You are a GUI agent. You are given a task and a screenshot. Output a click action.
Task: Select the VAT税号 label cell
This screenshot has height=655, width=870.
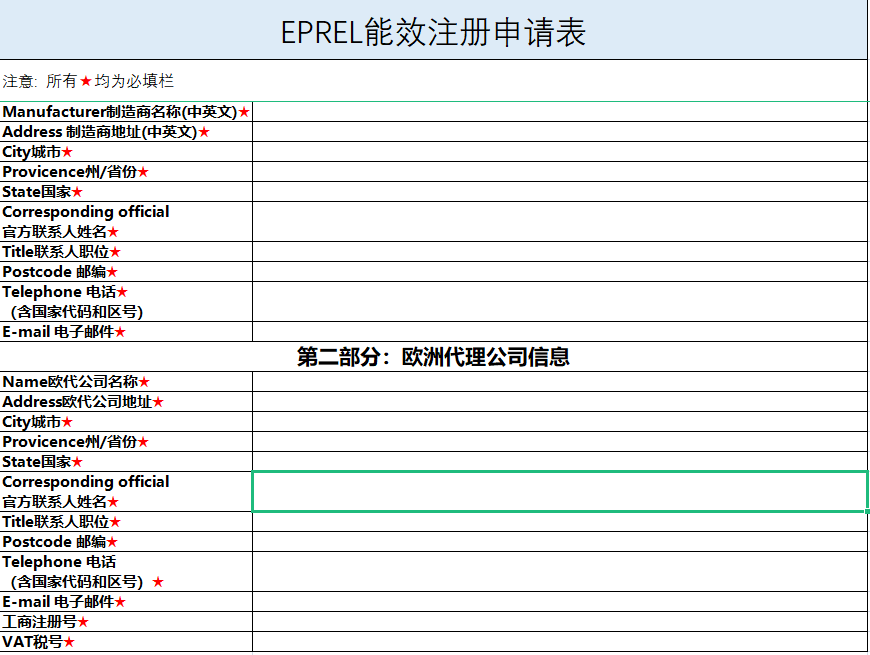point(126,641)
